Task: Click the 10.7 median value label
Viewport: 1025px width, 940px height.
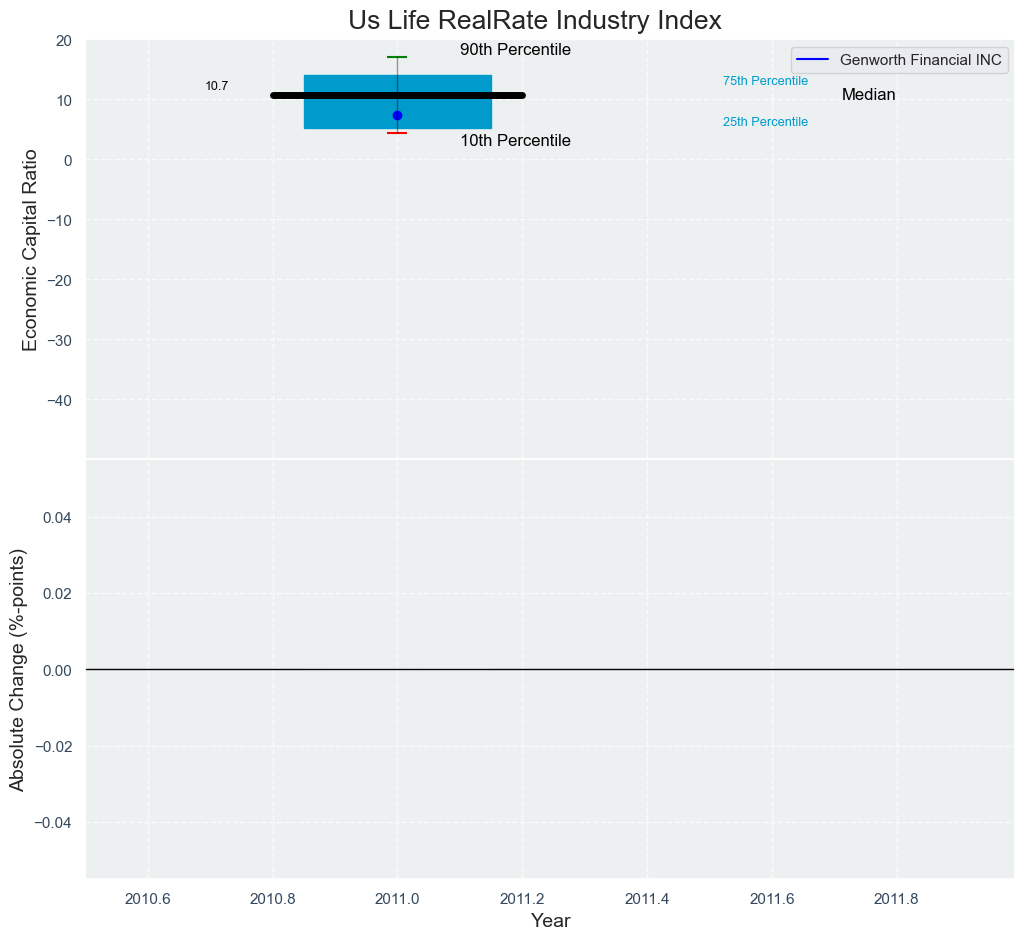Action: tap(216, 87)
